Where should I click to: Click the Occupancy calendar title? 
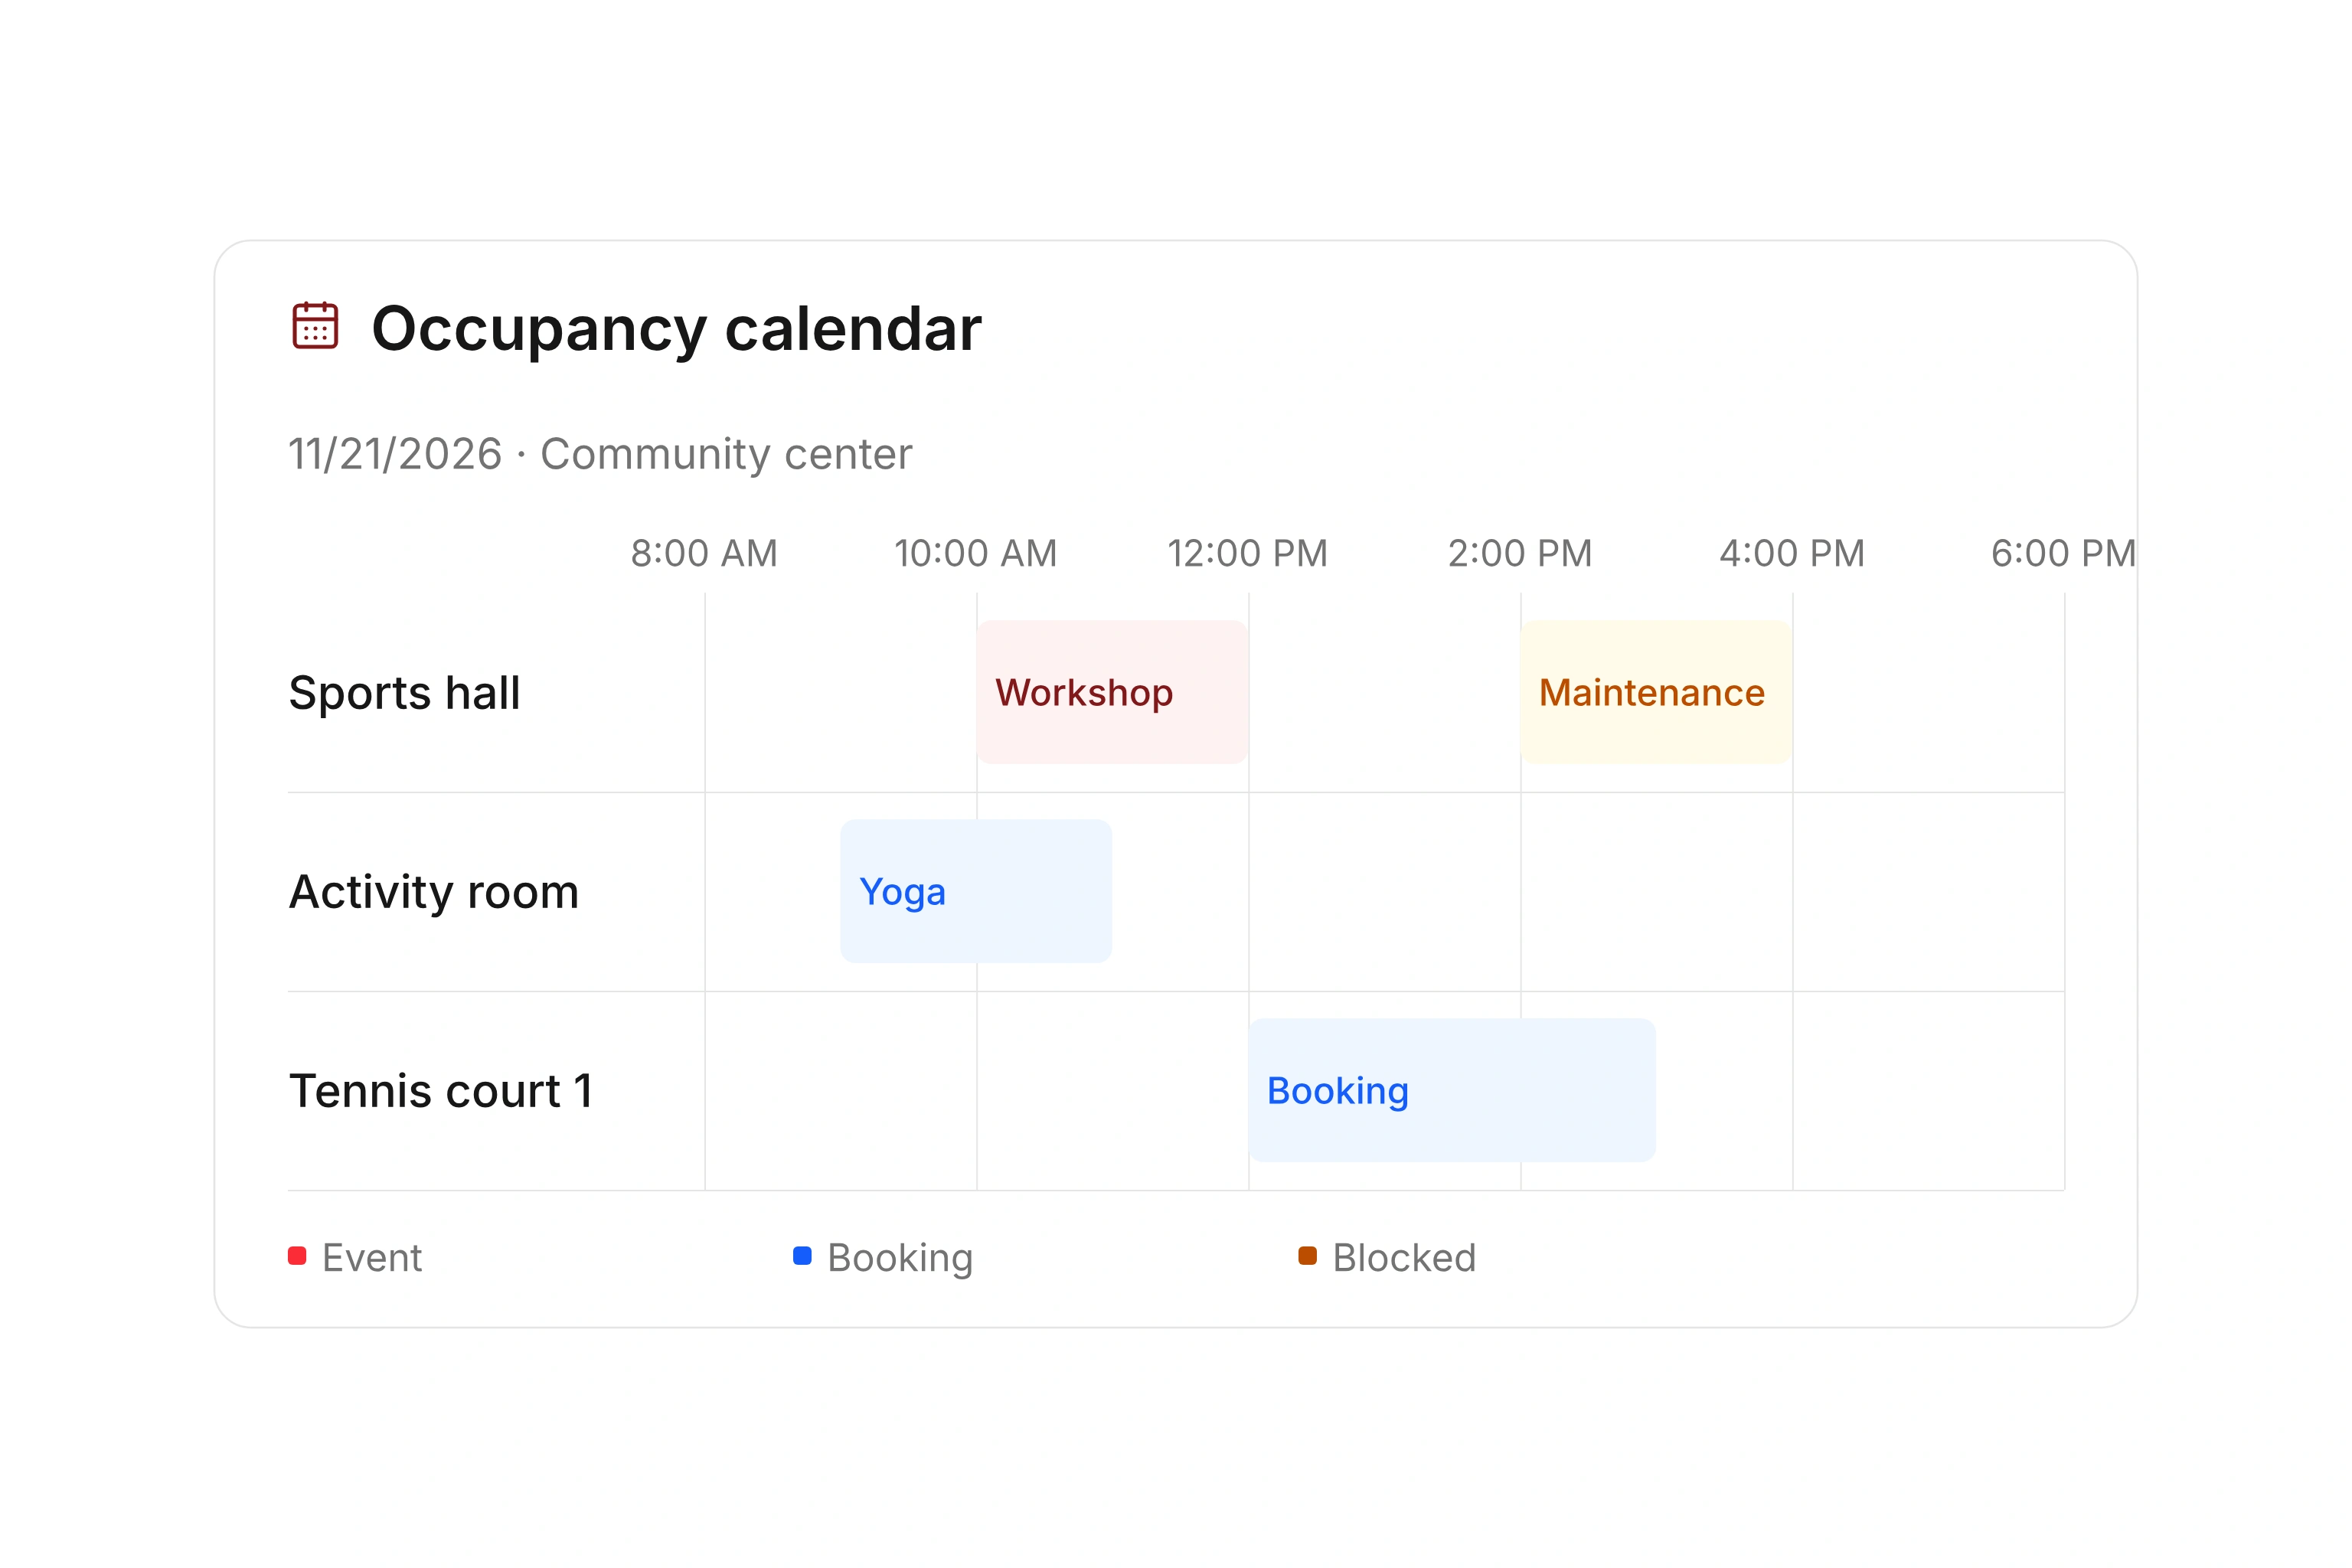677,329
